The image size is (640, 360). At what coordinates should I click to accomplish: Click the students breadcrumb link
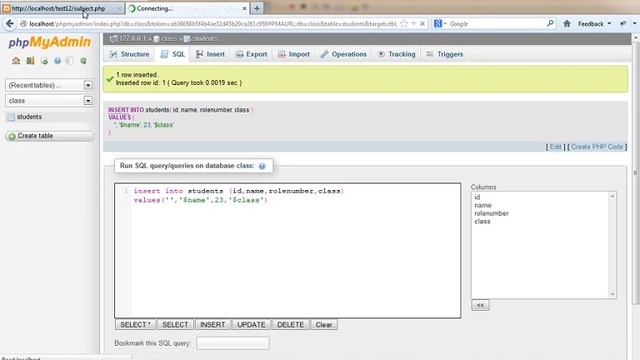204,39
